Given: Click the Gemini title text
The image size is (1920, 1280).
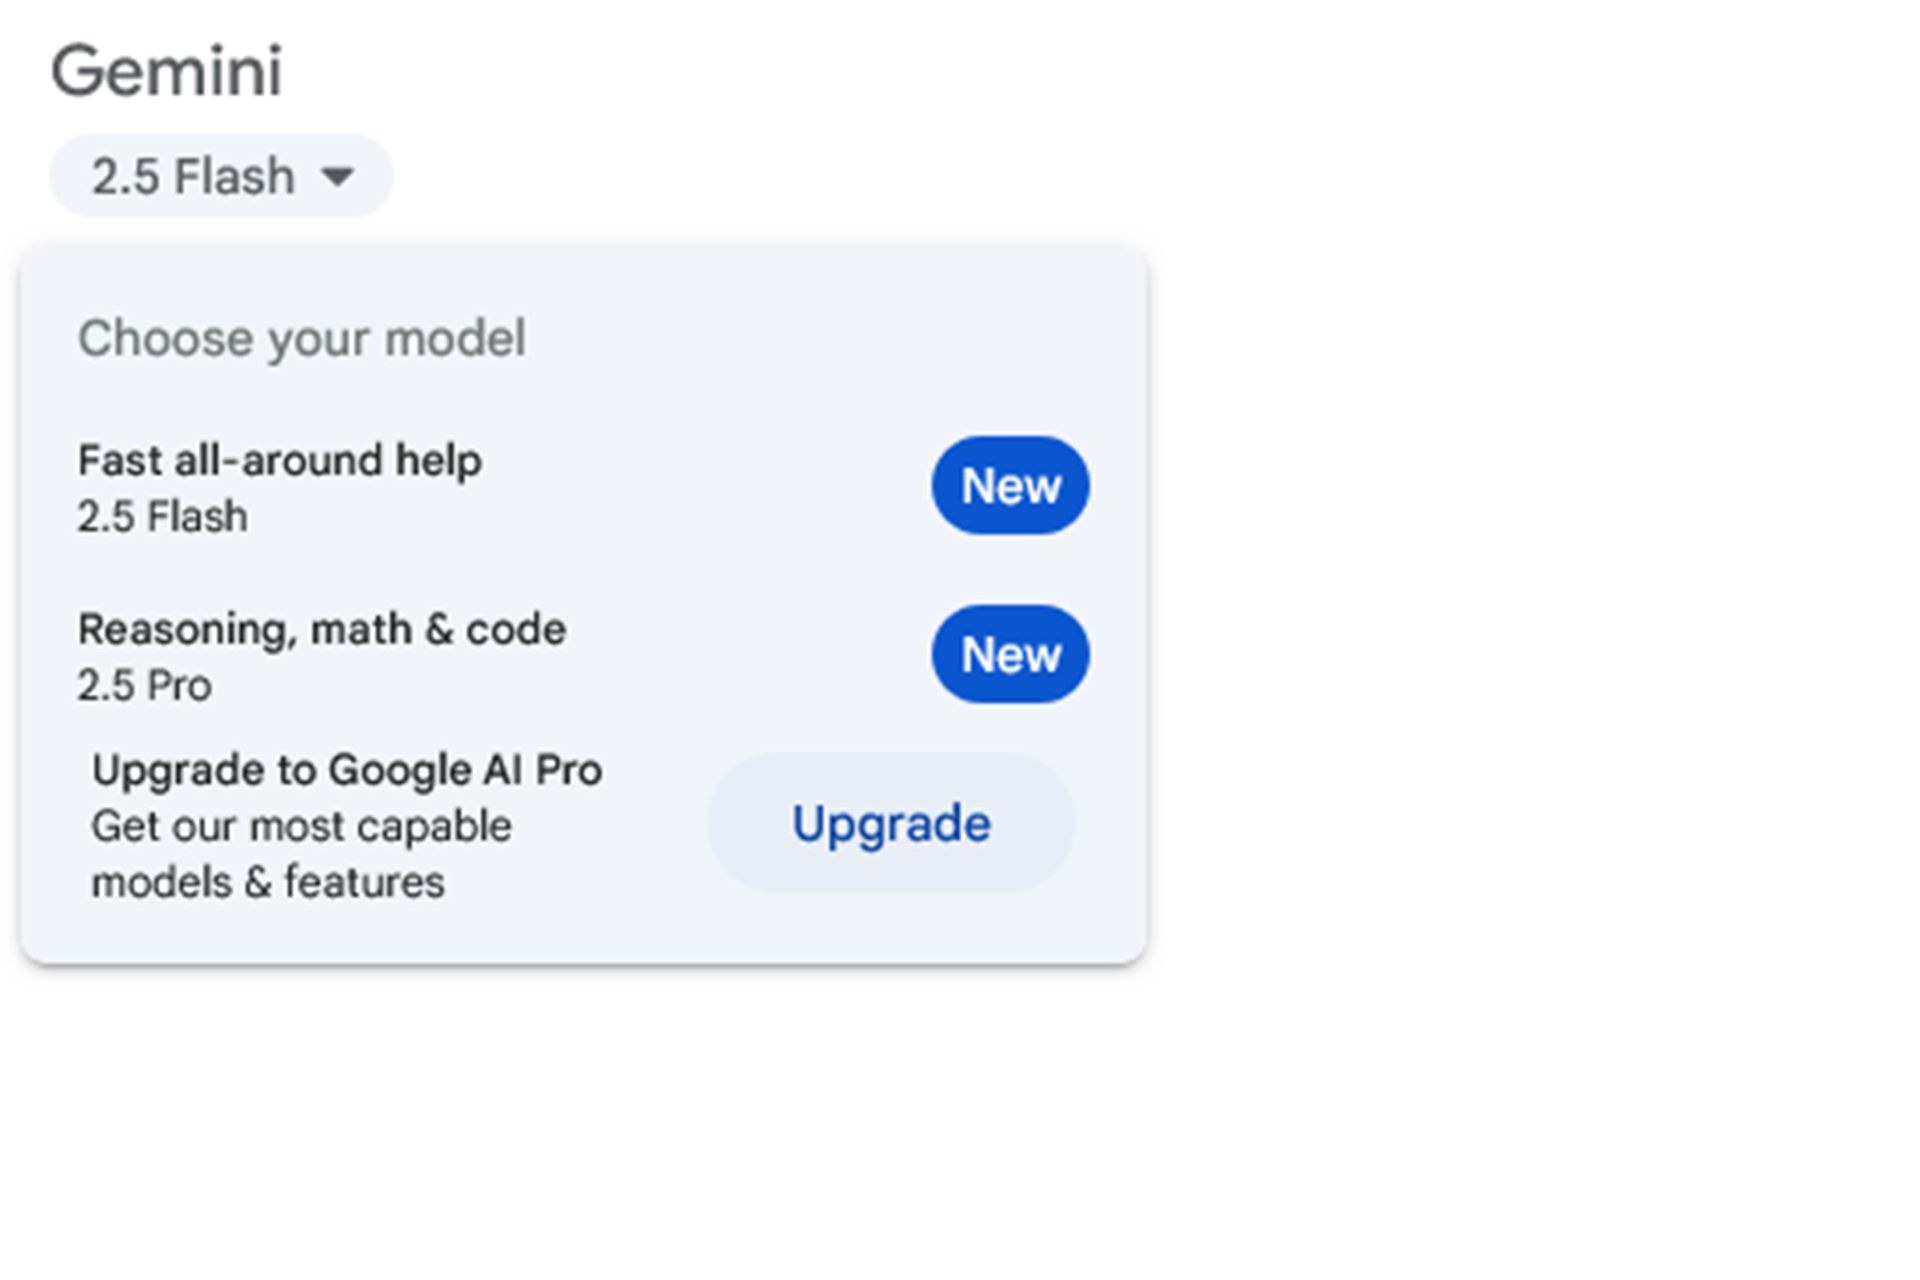Looking at the screenshot, I should [166, 72].
